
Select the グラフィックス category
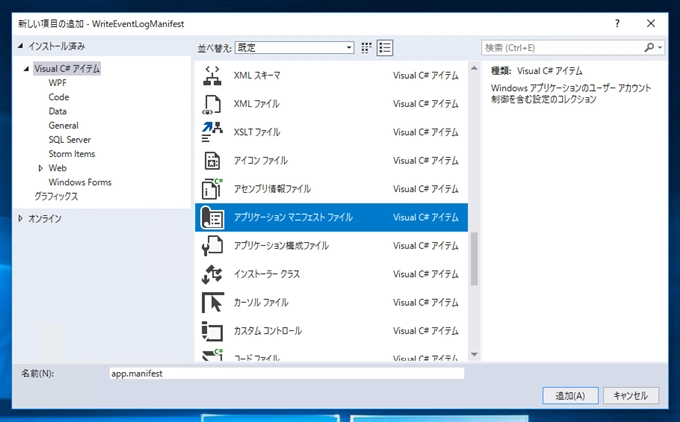pos(56,196)
